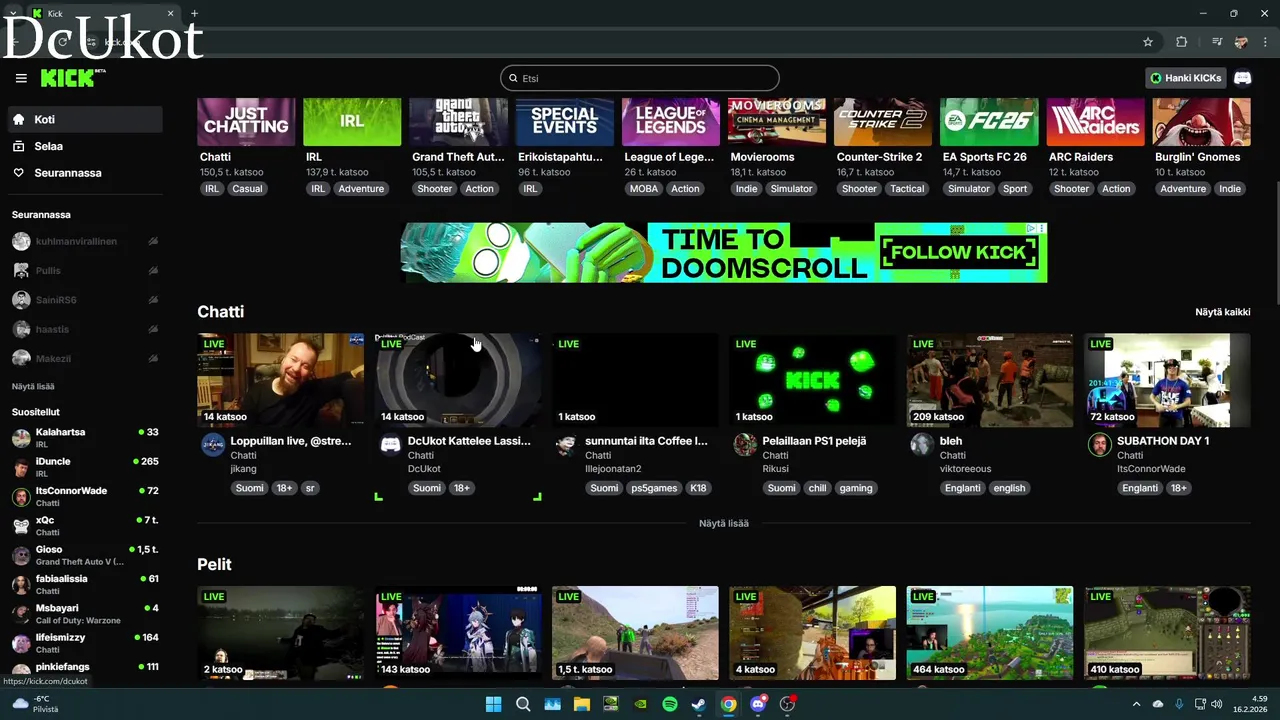This screenshot has width=1280, height=720.
Task: Select Casual tag under Chatti category
Action: coord(247,189)
